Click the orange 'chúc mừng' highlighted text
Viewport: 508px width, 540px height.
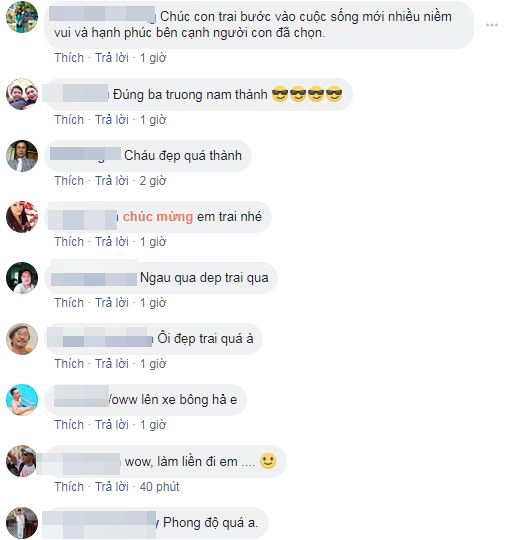point(158,217)
